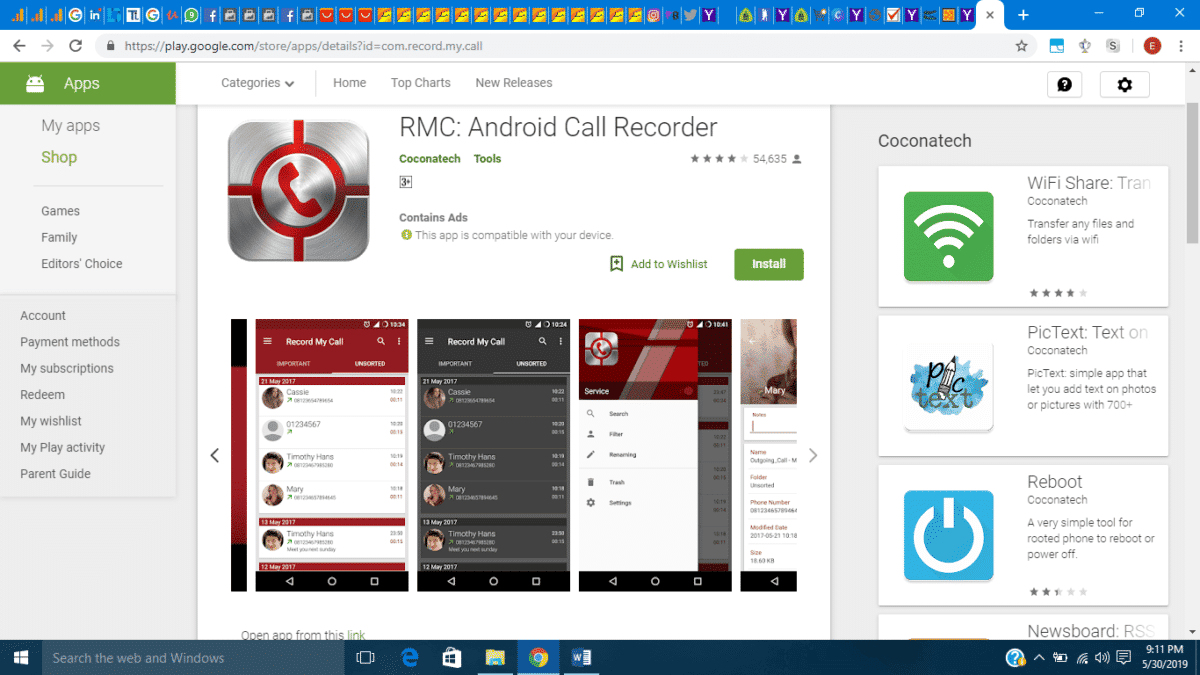Click the S extension icon in Chrome toolbar
Viewport: 1200px width, 675px height.
[1113, 46]
